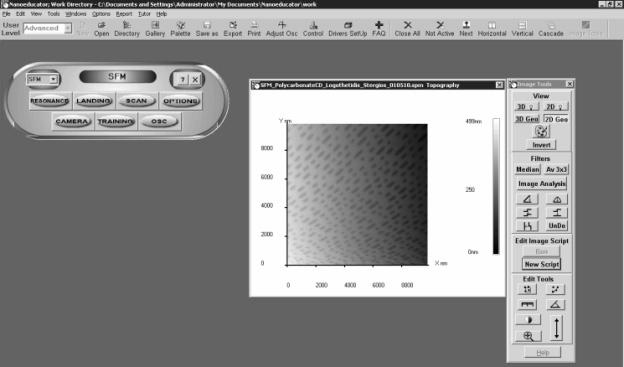Open the SFM mode dropdown
Viewport: 624px width, 367px height.
point(53,79)
